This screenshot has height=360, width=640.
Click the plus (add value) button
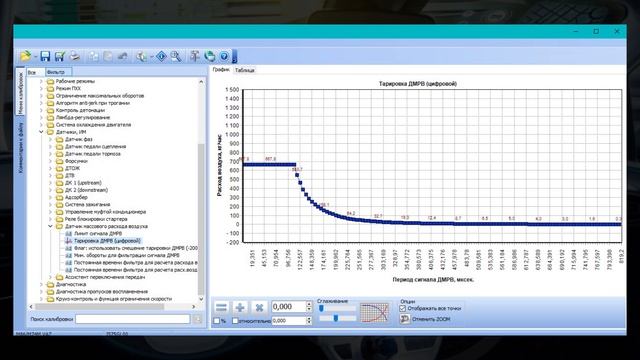click(240, 307)
